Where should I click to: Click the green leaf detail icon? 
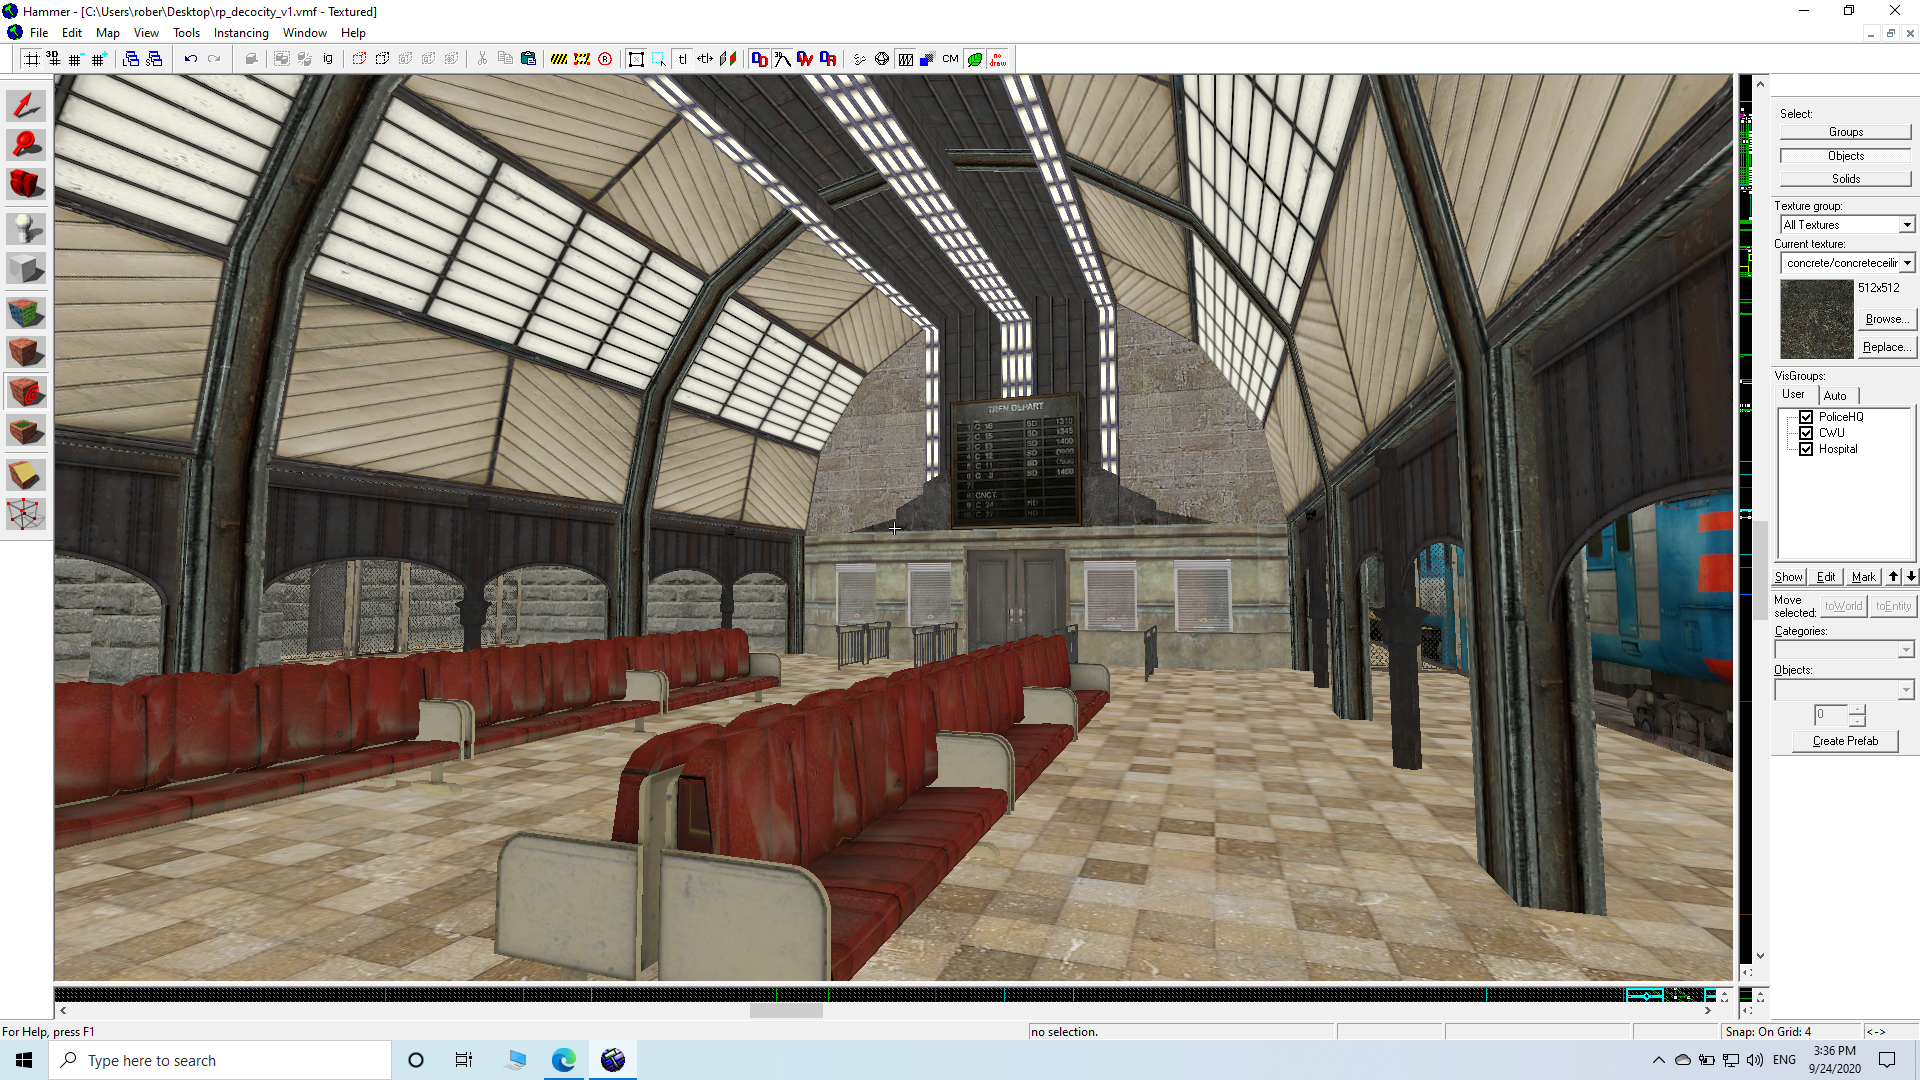tap(974, 59)
